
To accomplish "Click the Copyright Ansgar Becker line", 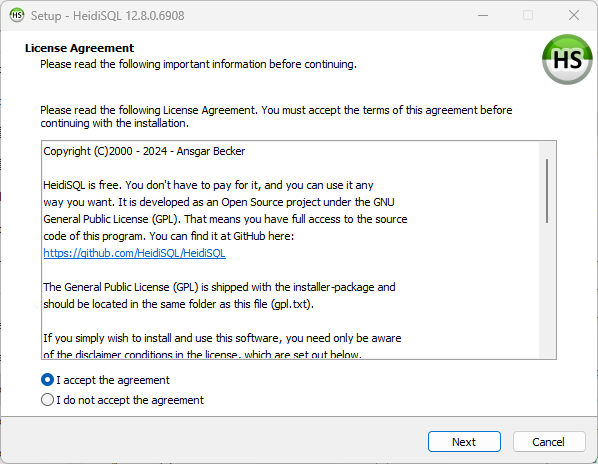I will coord(144,151).
